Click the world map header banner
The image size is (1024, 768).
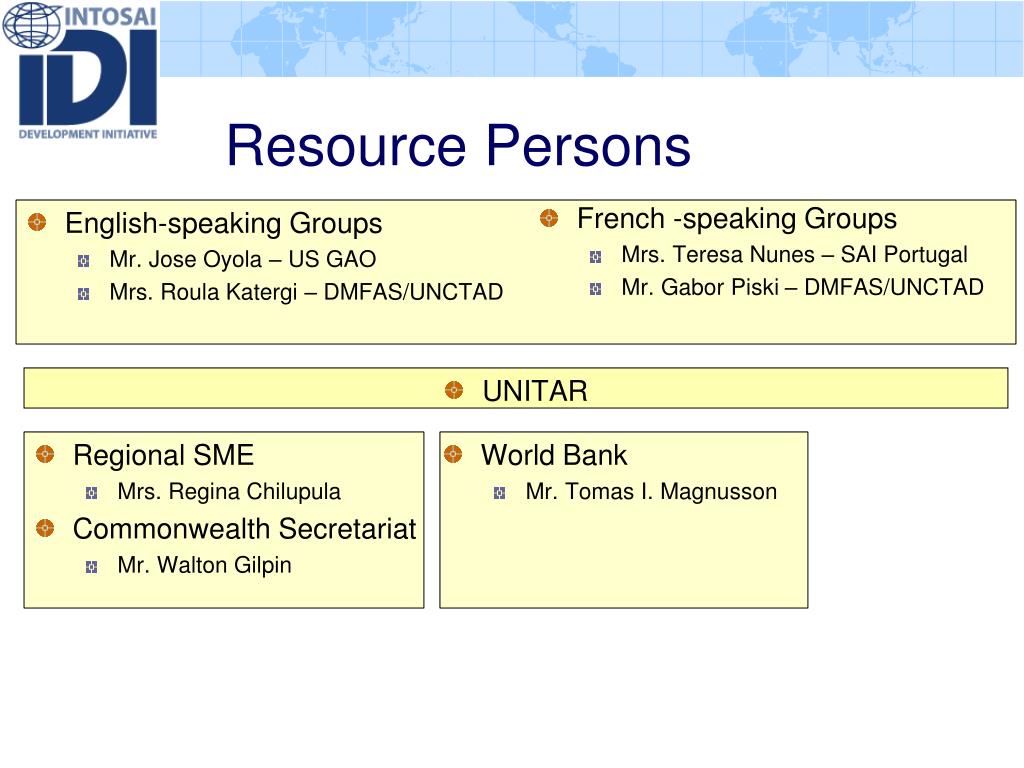[592, 39]
